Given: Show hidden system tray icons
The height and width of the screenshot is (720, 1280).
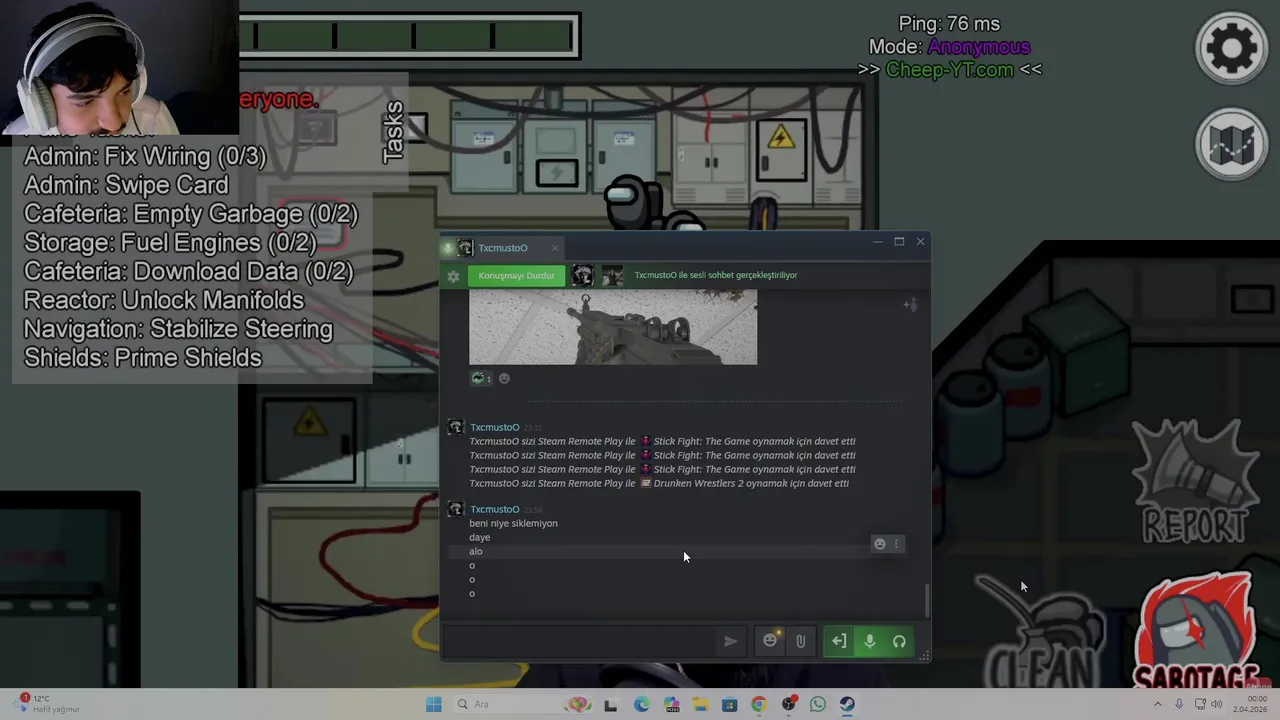Looking at the screenshot, I should pyautogui.click(x=1158, y=704).
